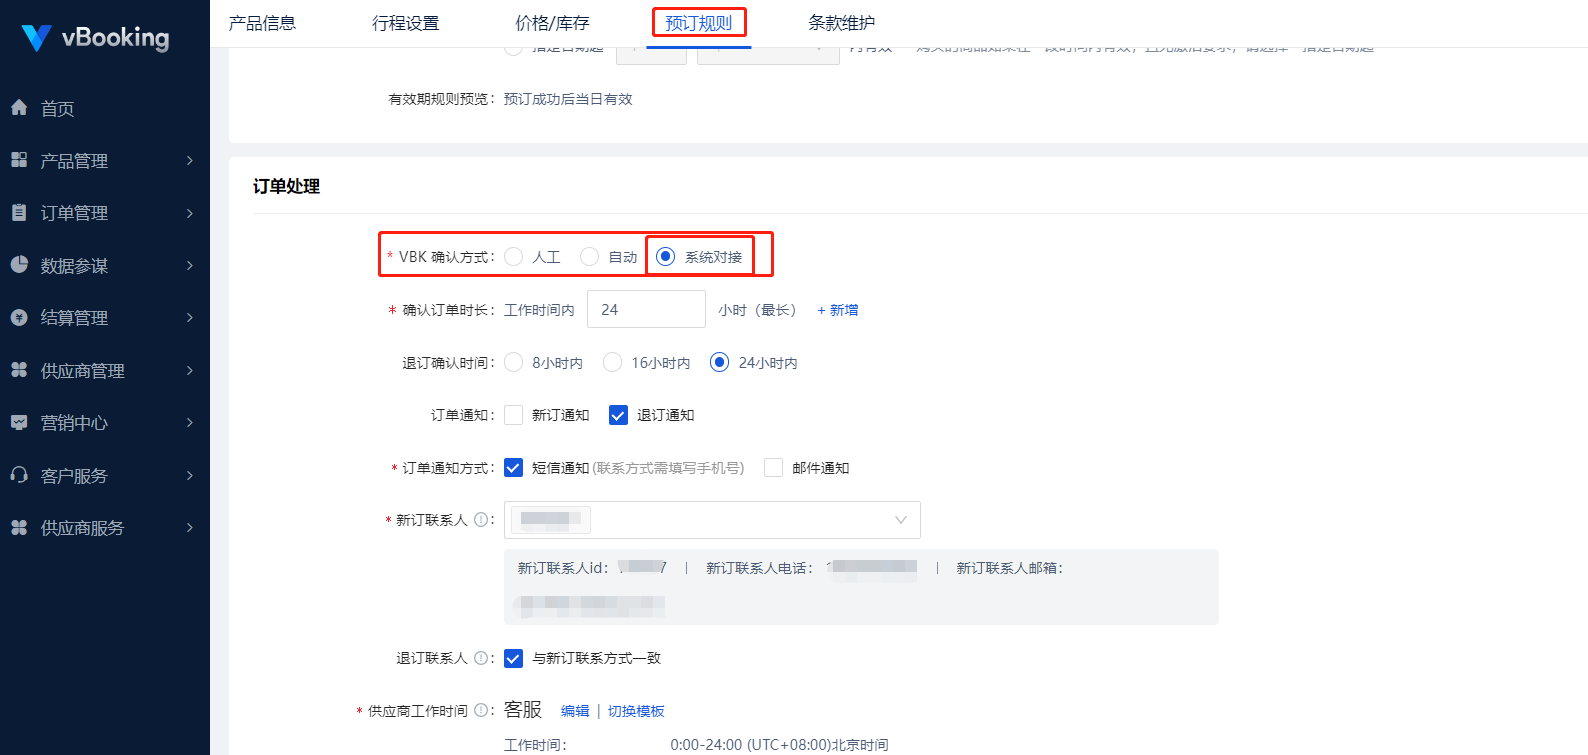This screenshot has width=1588, height=755.
Task: Select the 人工 confirmation radio button
Action: click(x=514, y=257)
